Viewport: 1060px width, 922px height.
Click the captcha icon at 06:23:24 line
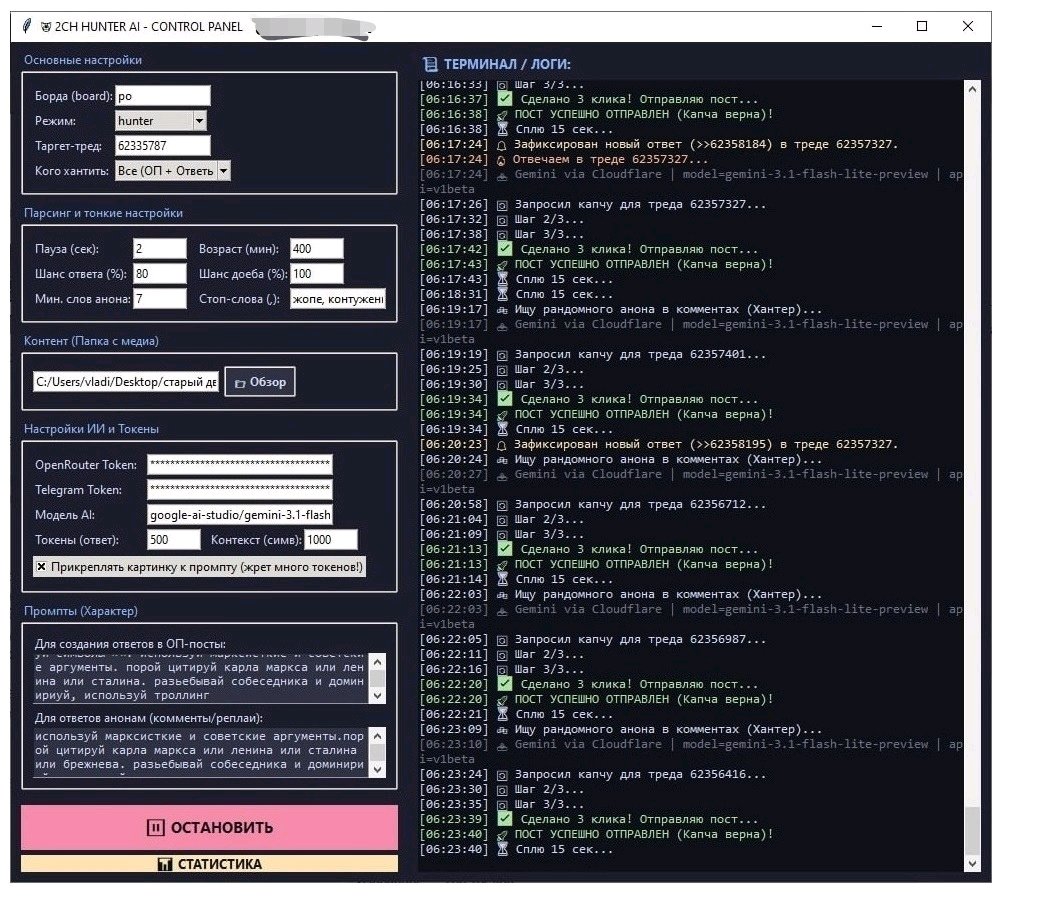click(x=502, y=775)
